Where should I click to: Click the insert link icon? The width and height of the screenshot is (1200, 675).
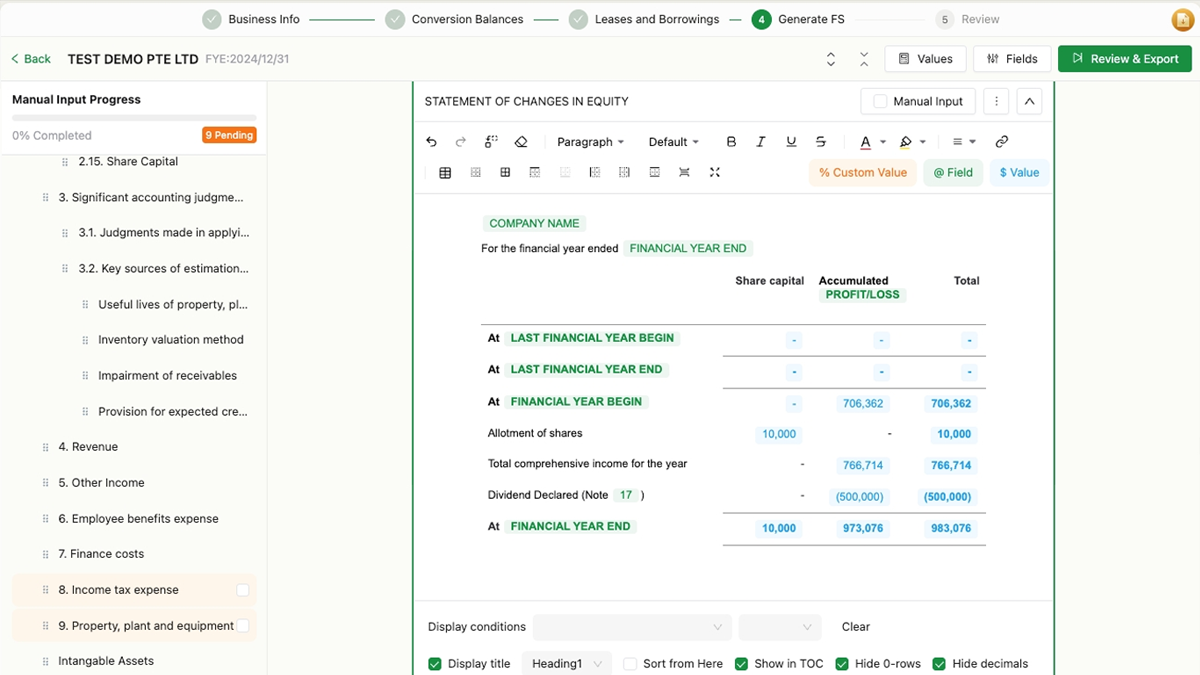point(1002,142)
